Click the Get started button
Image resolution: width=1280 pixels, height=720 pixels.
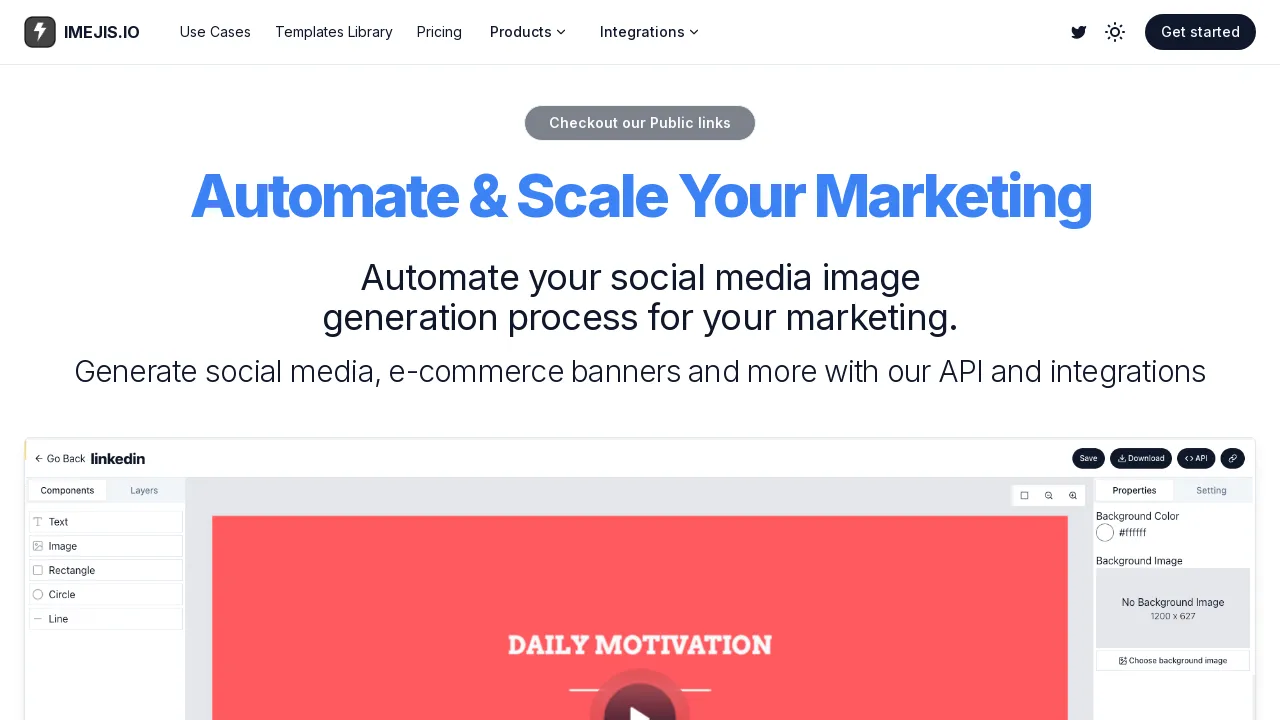(x=1200, y=32)
